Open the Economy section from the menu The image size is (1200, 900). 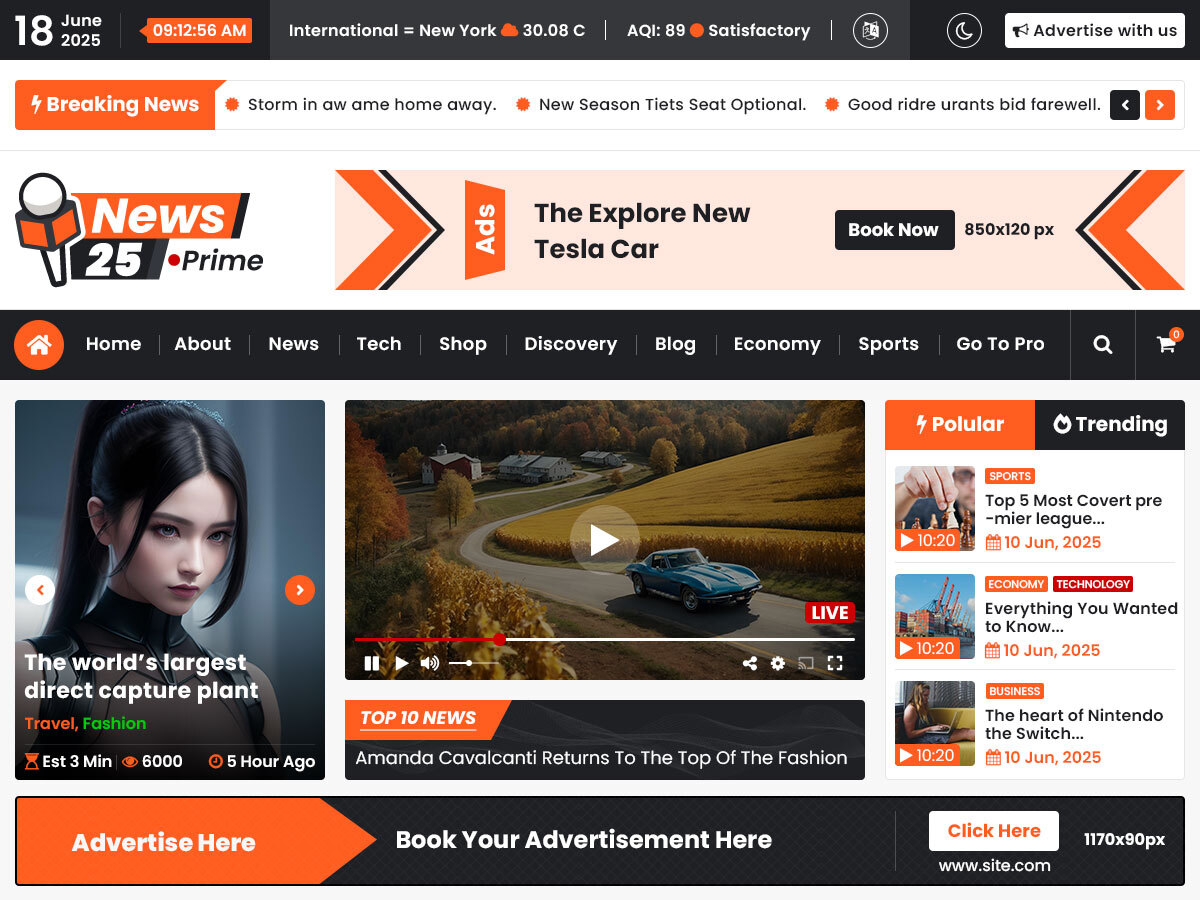pyautogui.click(x=777, y=344)
